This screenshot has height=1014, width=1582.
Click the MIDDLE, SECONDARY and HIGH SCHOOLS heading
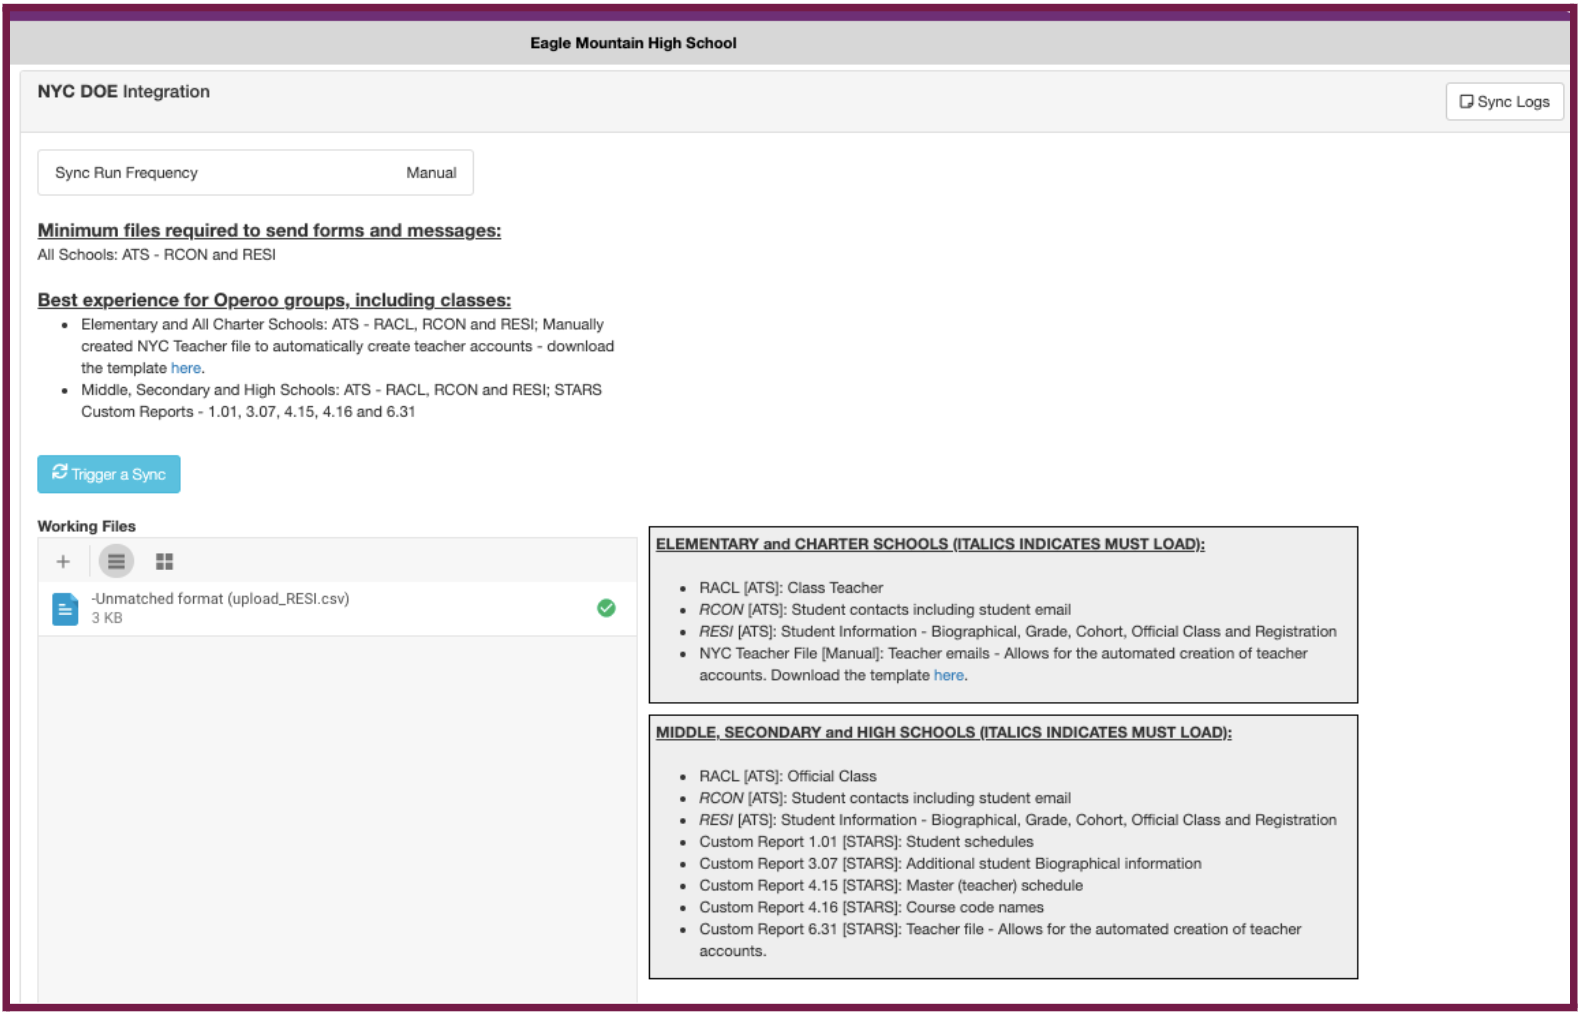pos(944,732)
